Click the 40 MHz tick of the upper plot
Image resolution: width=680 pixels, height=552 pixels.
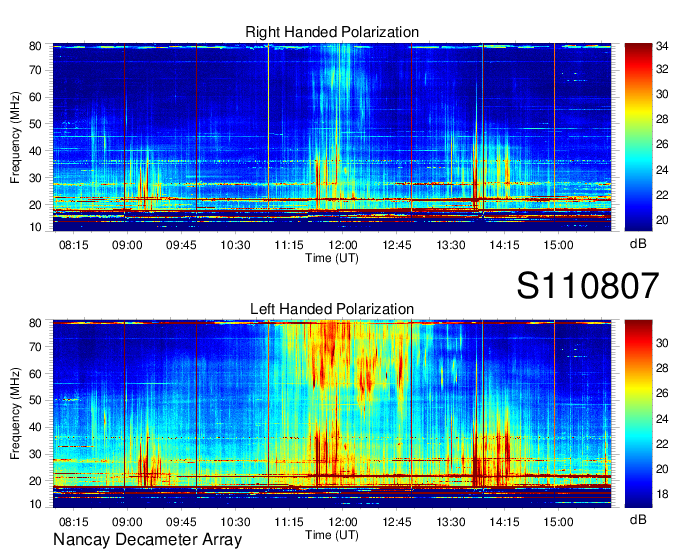point(35,151)
